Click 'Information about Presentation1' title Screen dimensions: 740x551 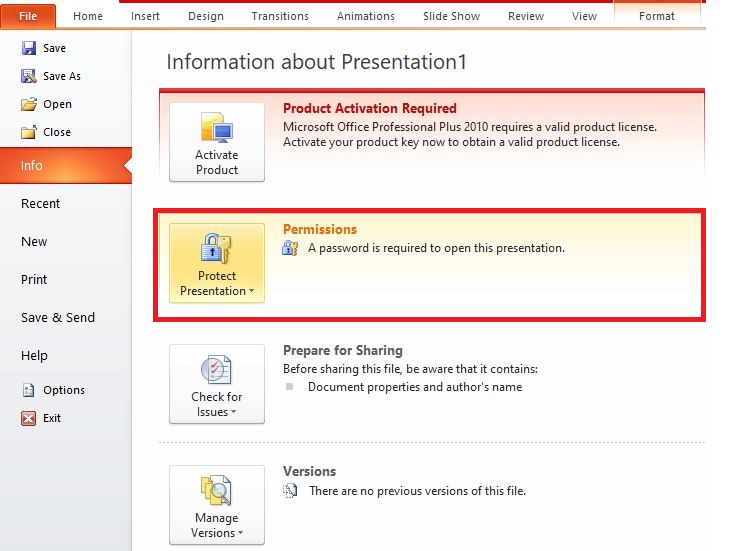click(317, 62)
